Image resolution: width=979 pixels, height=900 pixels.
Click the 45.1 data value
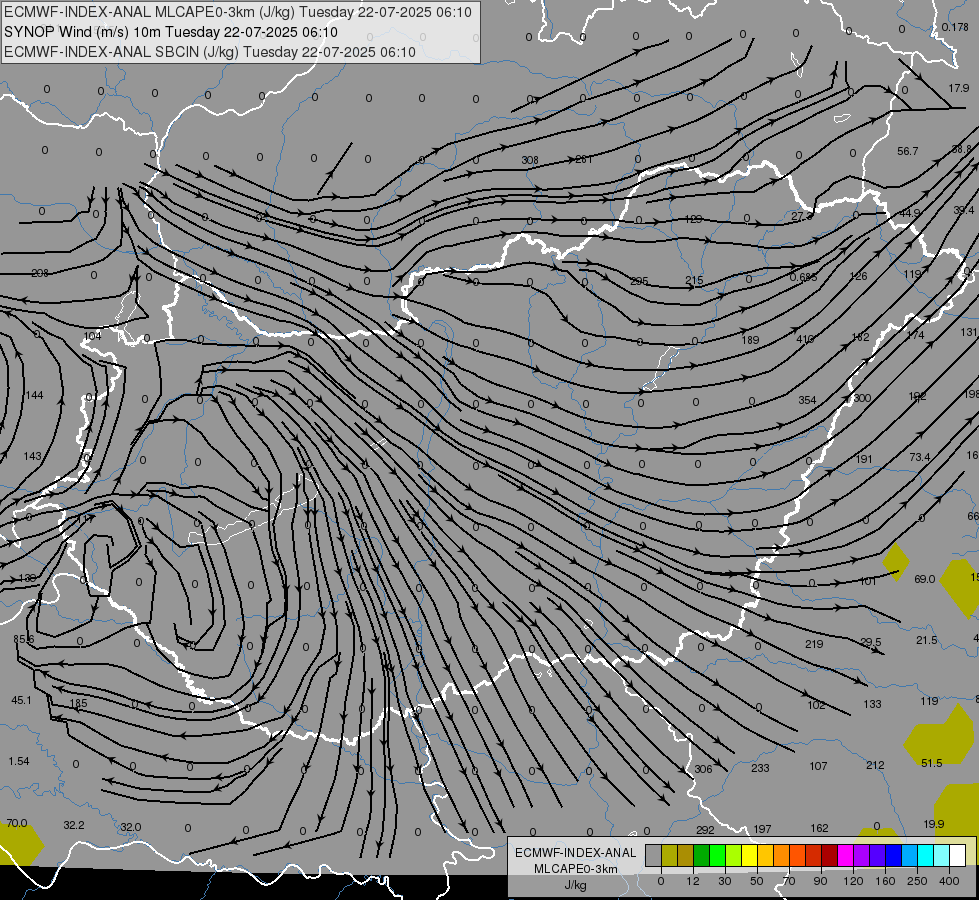click(x=21, y=700)
